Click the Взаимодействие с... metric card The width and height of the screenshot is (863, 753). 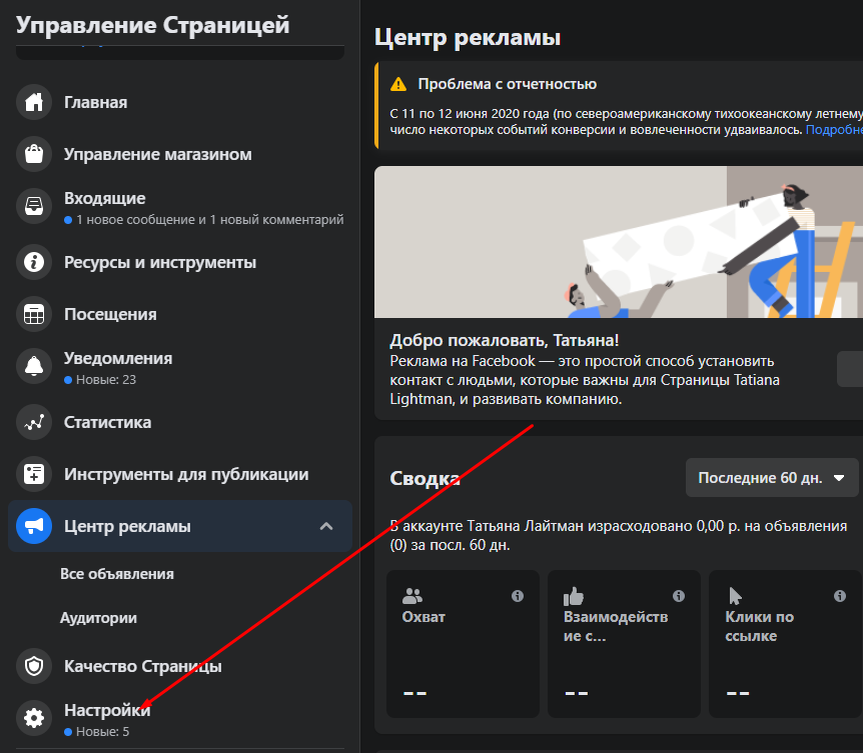(624, 644)
